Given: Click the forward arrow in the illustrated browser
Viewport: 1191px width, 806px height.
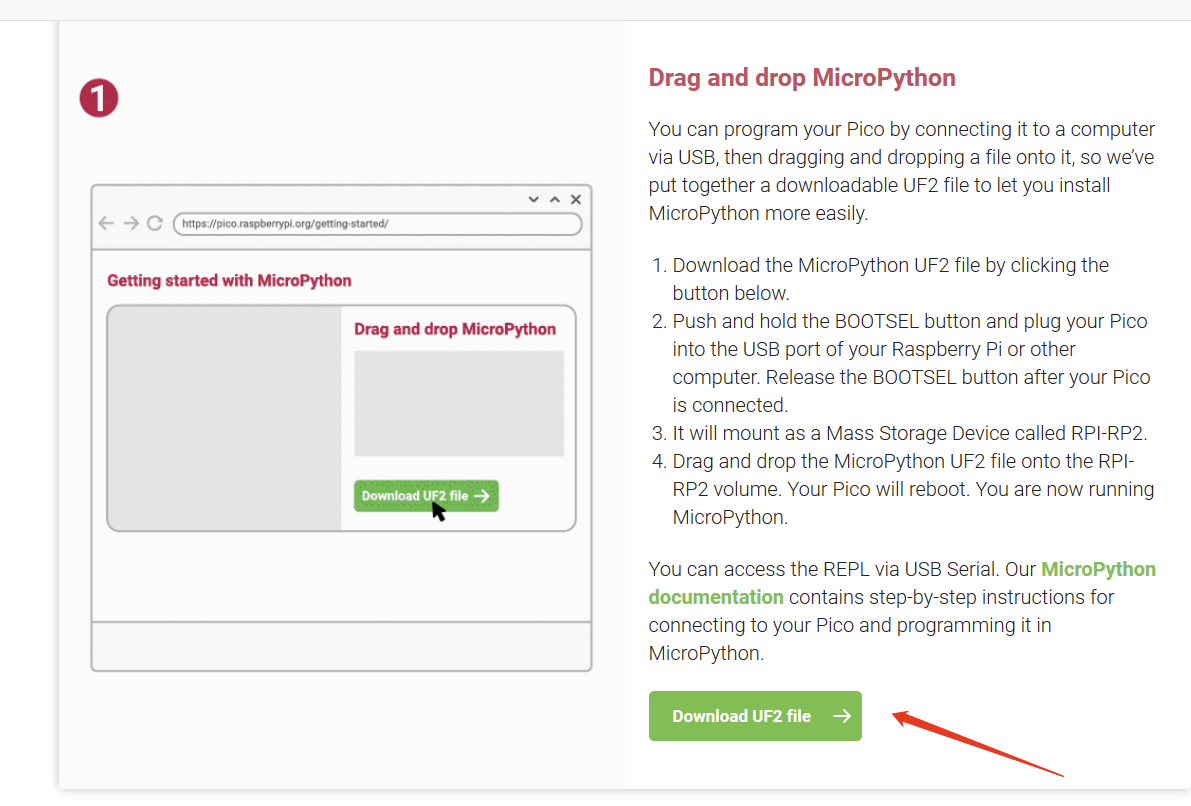Looking at the screenshot, I should [x=131, y=223].
